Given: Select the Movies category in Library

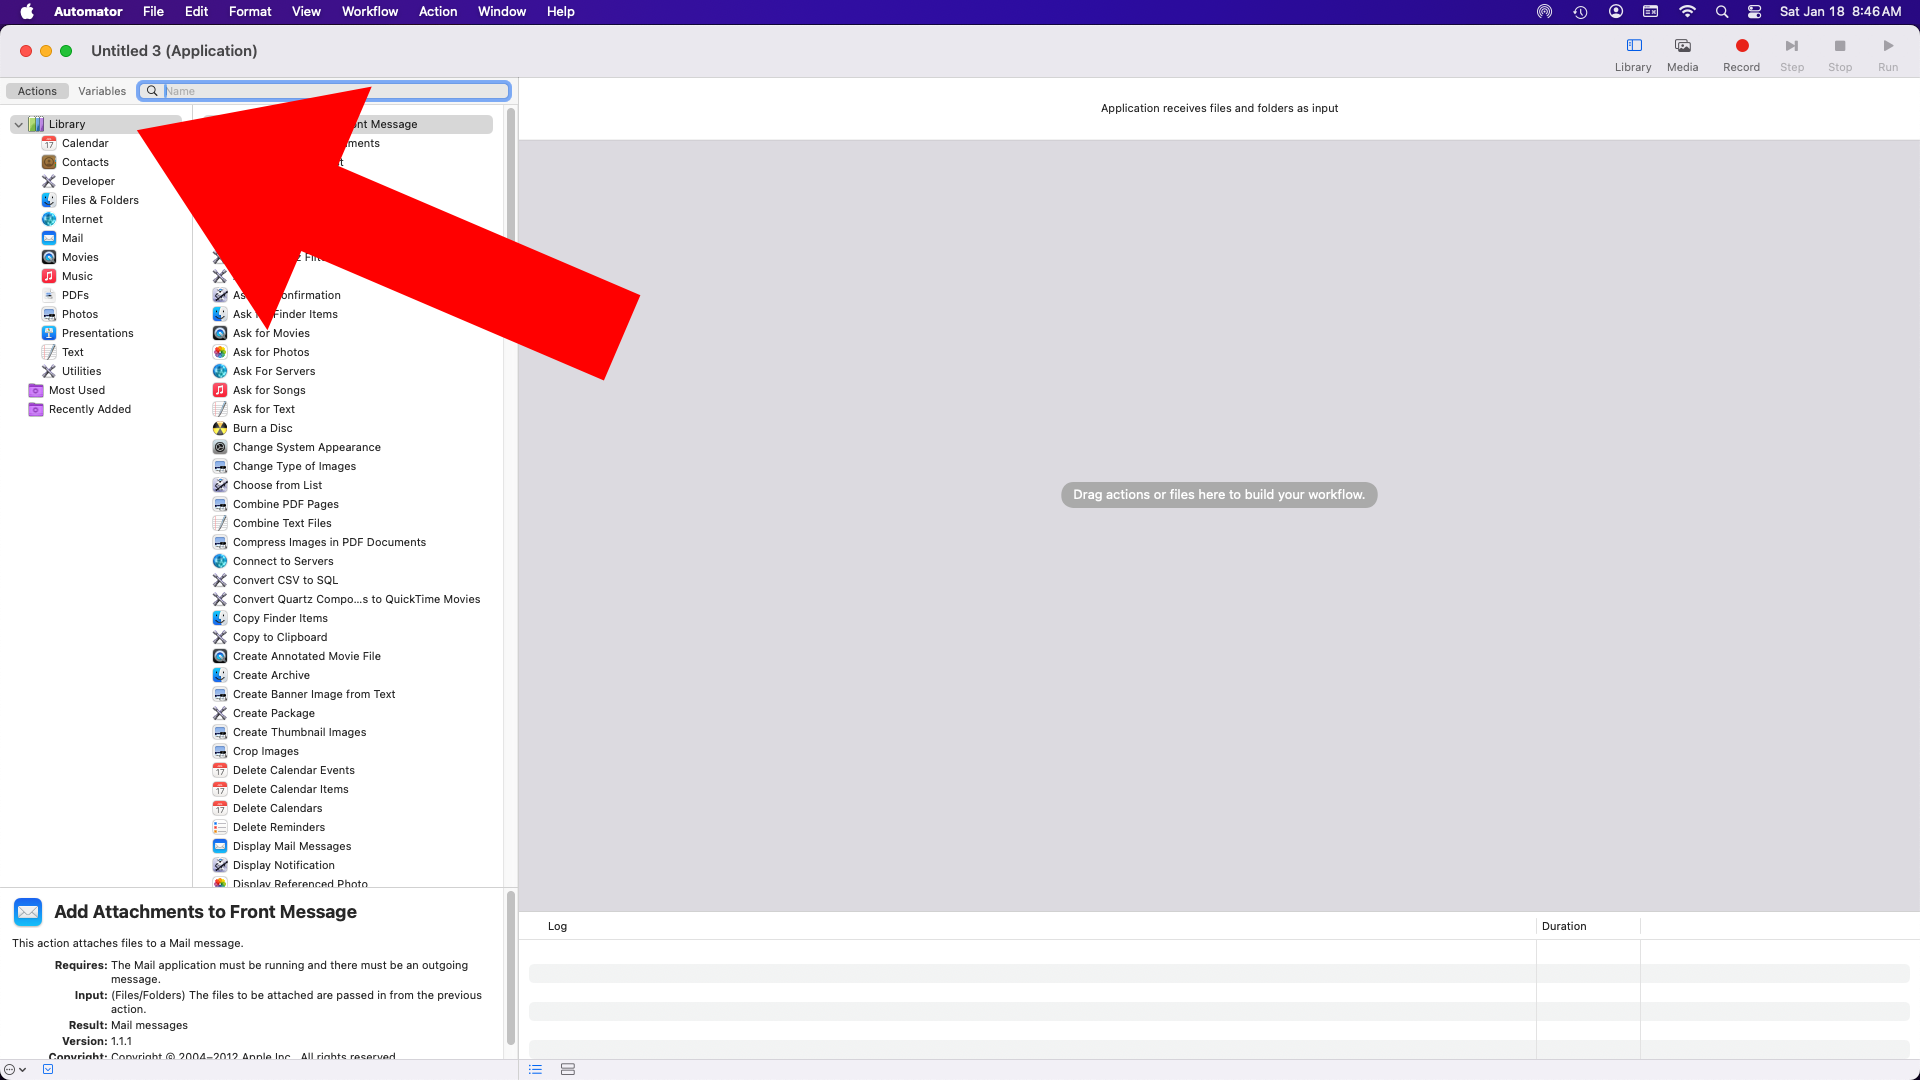Looking at the screenshot, I should [x=80, y=257].
